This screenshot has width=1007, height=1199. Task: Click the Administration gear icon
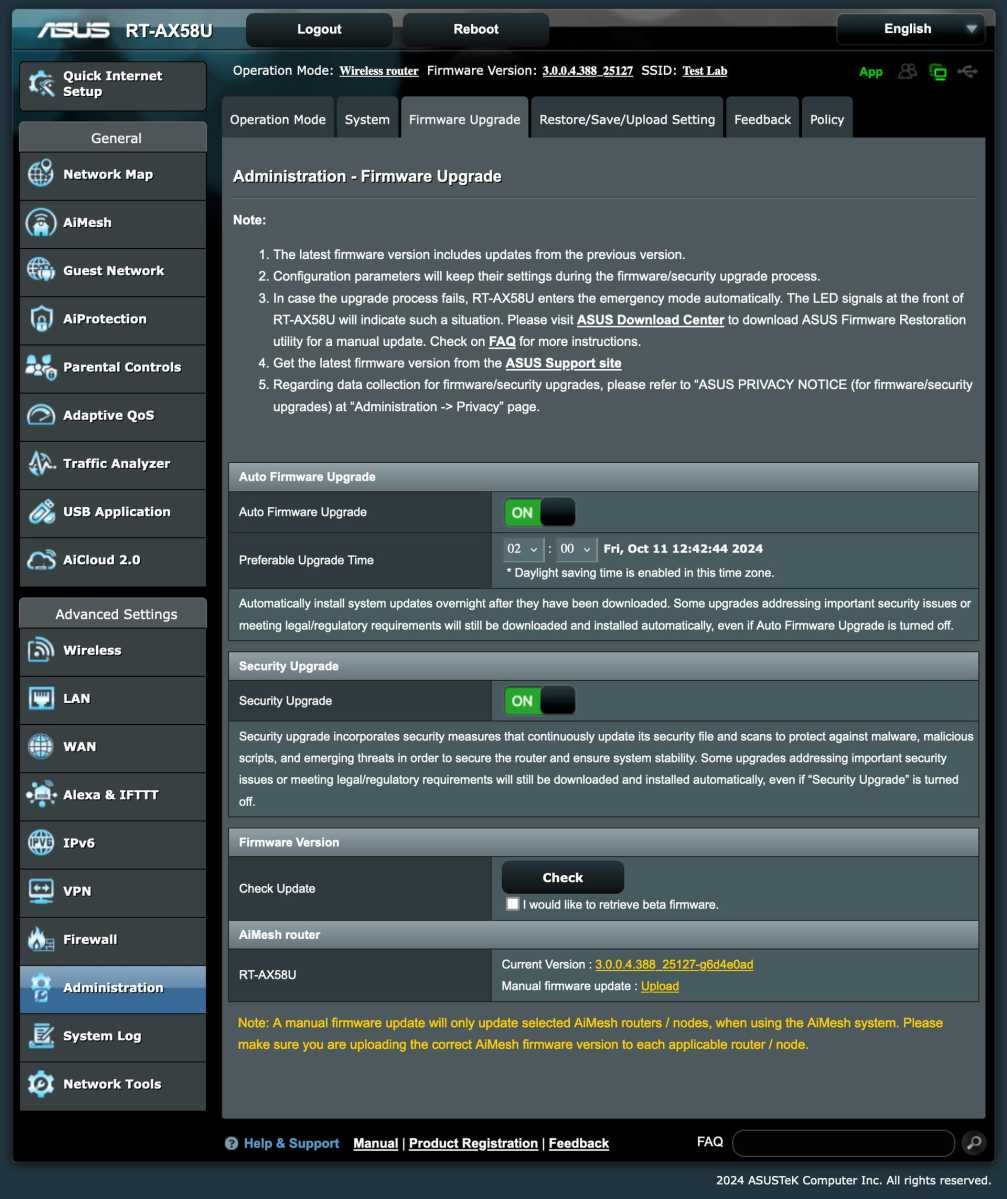pyautogui.click(x=41, y=987)
